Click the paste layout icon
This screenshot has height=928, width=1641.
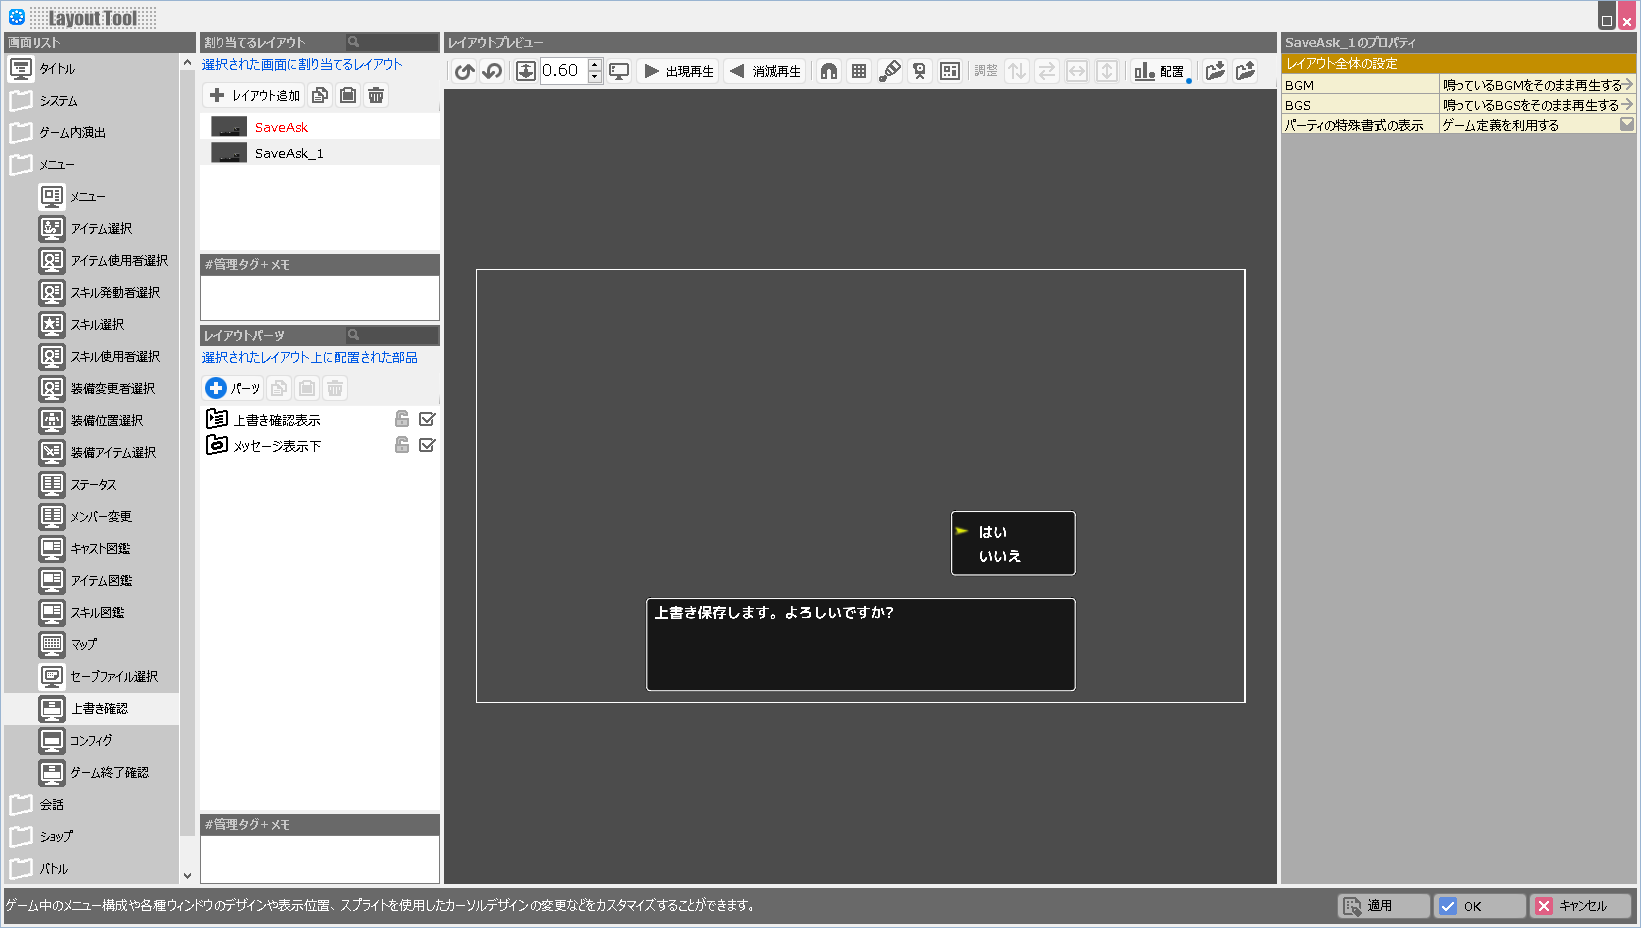pos(348,96)
